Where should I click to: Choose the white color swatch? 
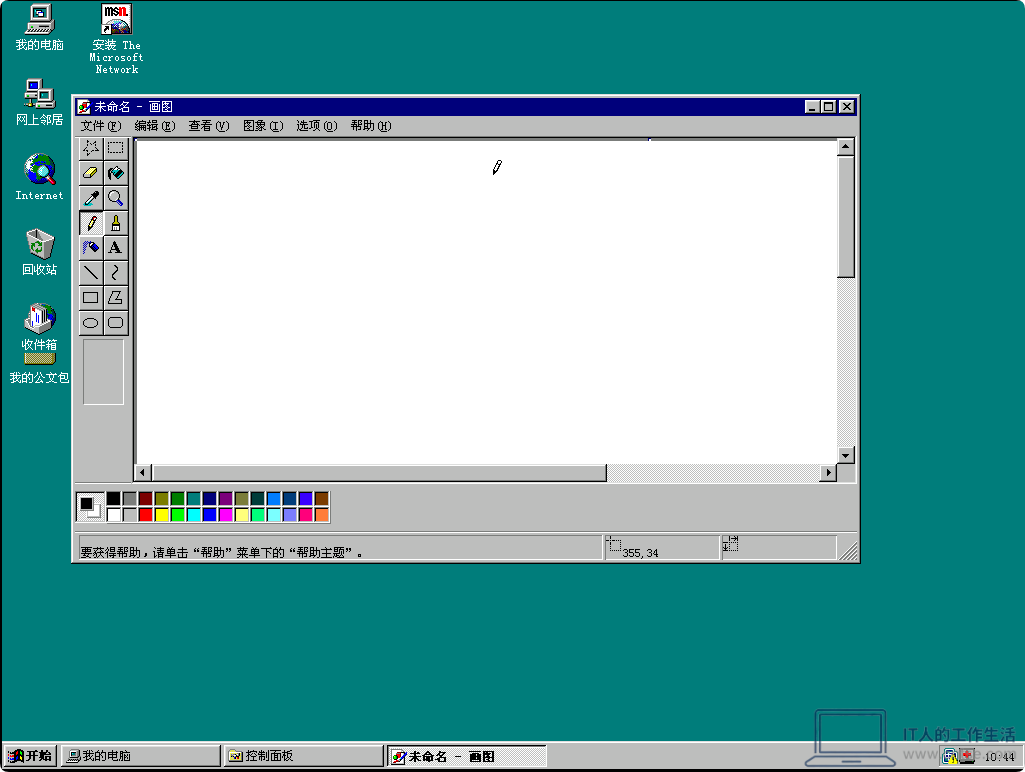coord(114,514)
